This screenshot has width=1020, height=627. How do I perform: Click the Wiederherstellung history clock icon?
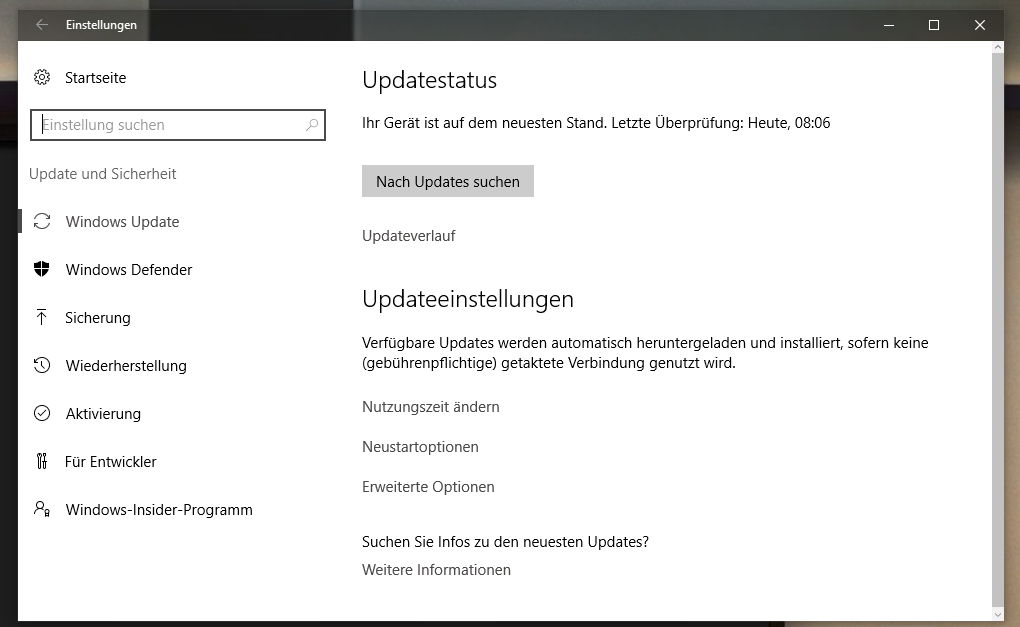(x=42, y=366)
